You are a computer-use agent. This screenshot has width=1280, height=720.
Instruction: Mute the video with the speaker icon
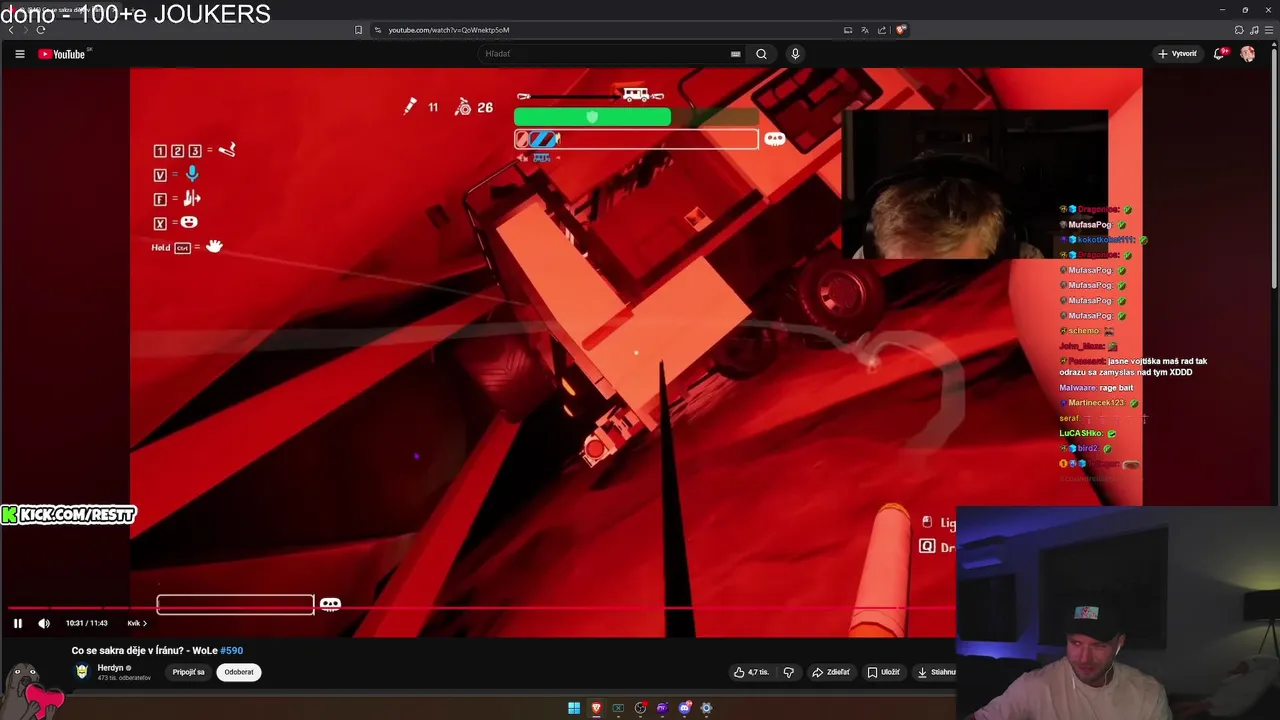pyautogui.click(x=44, y=623)
